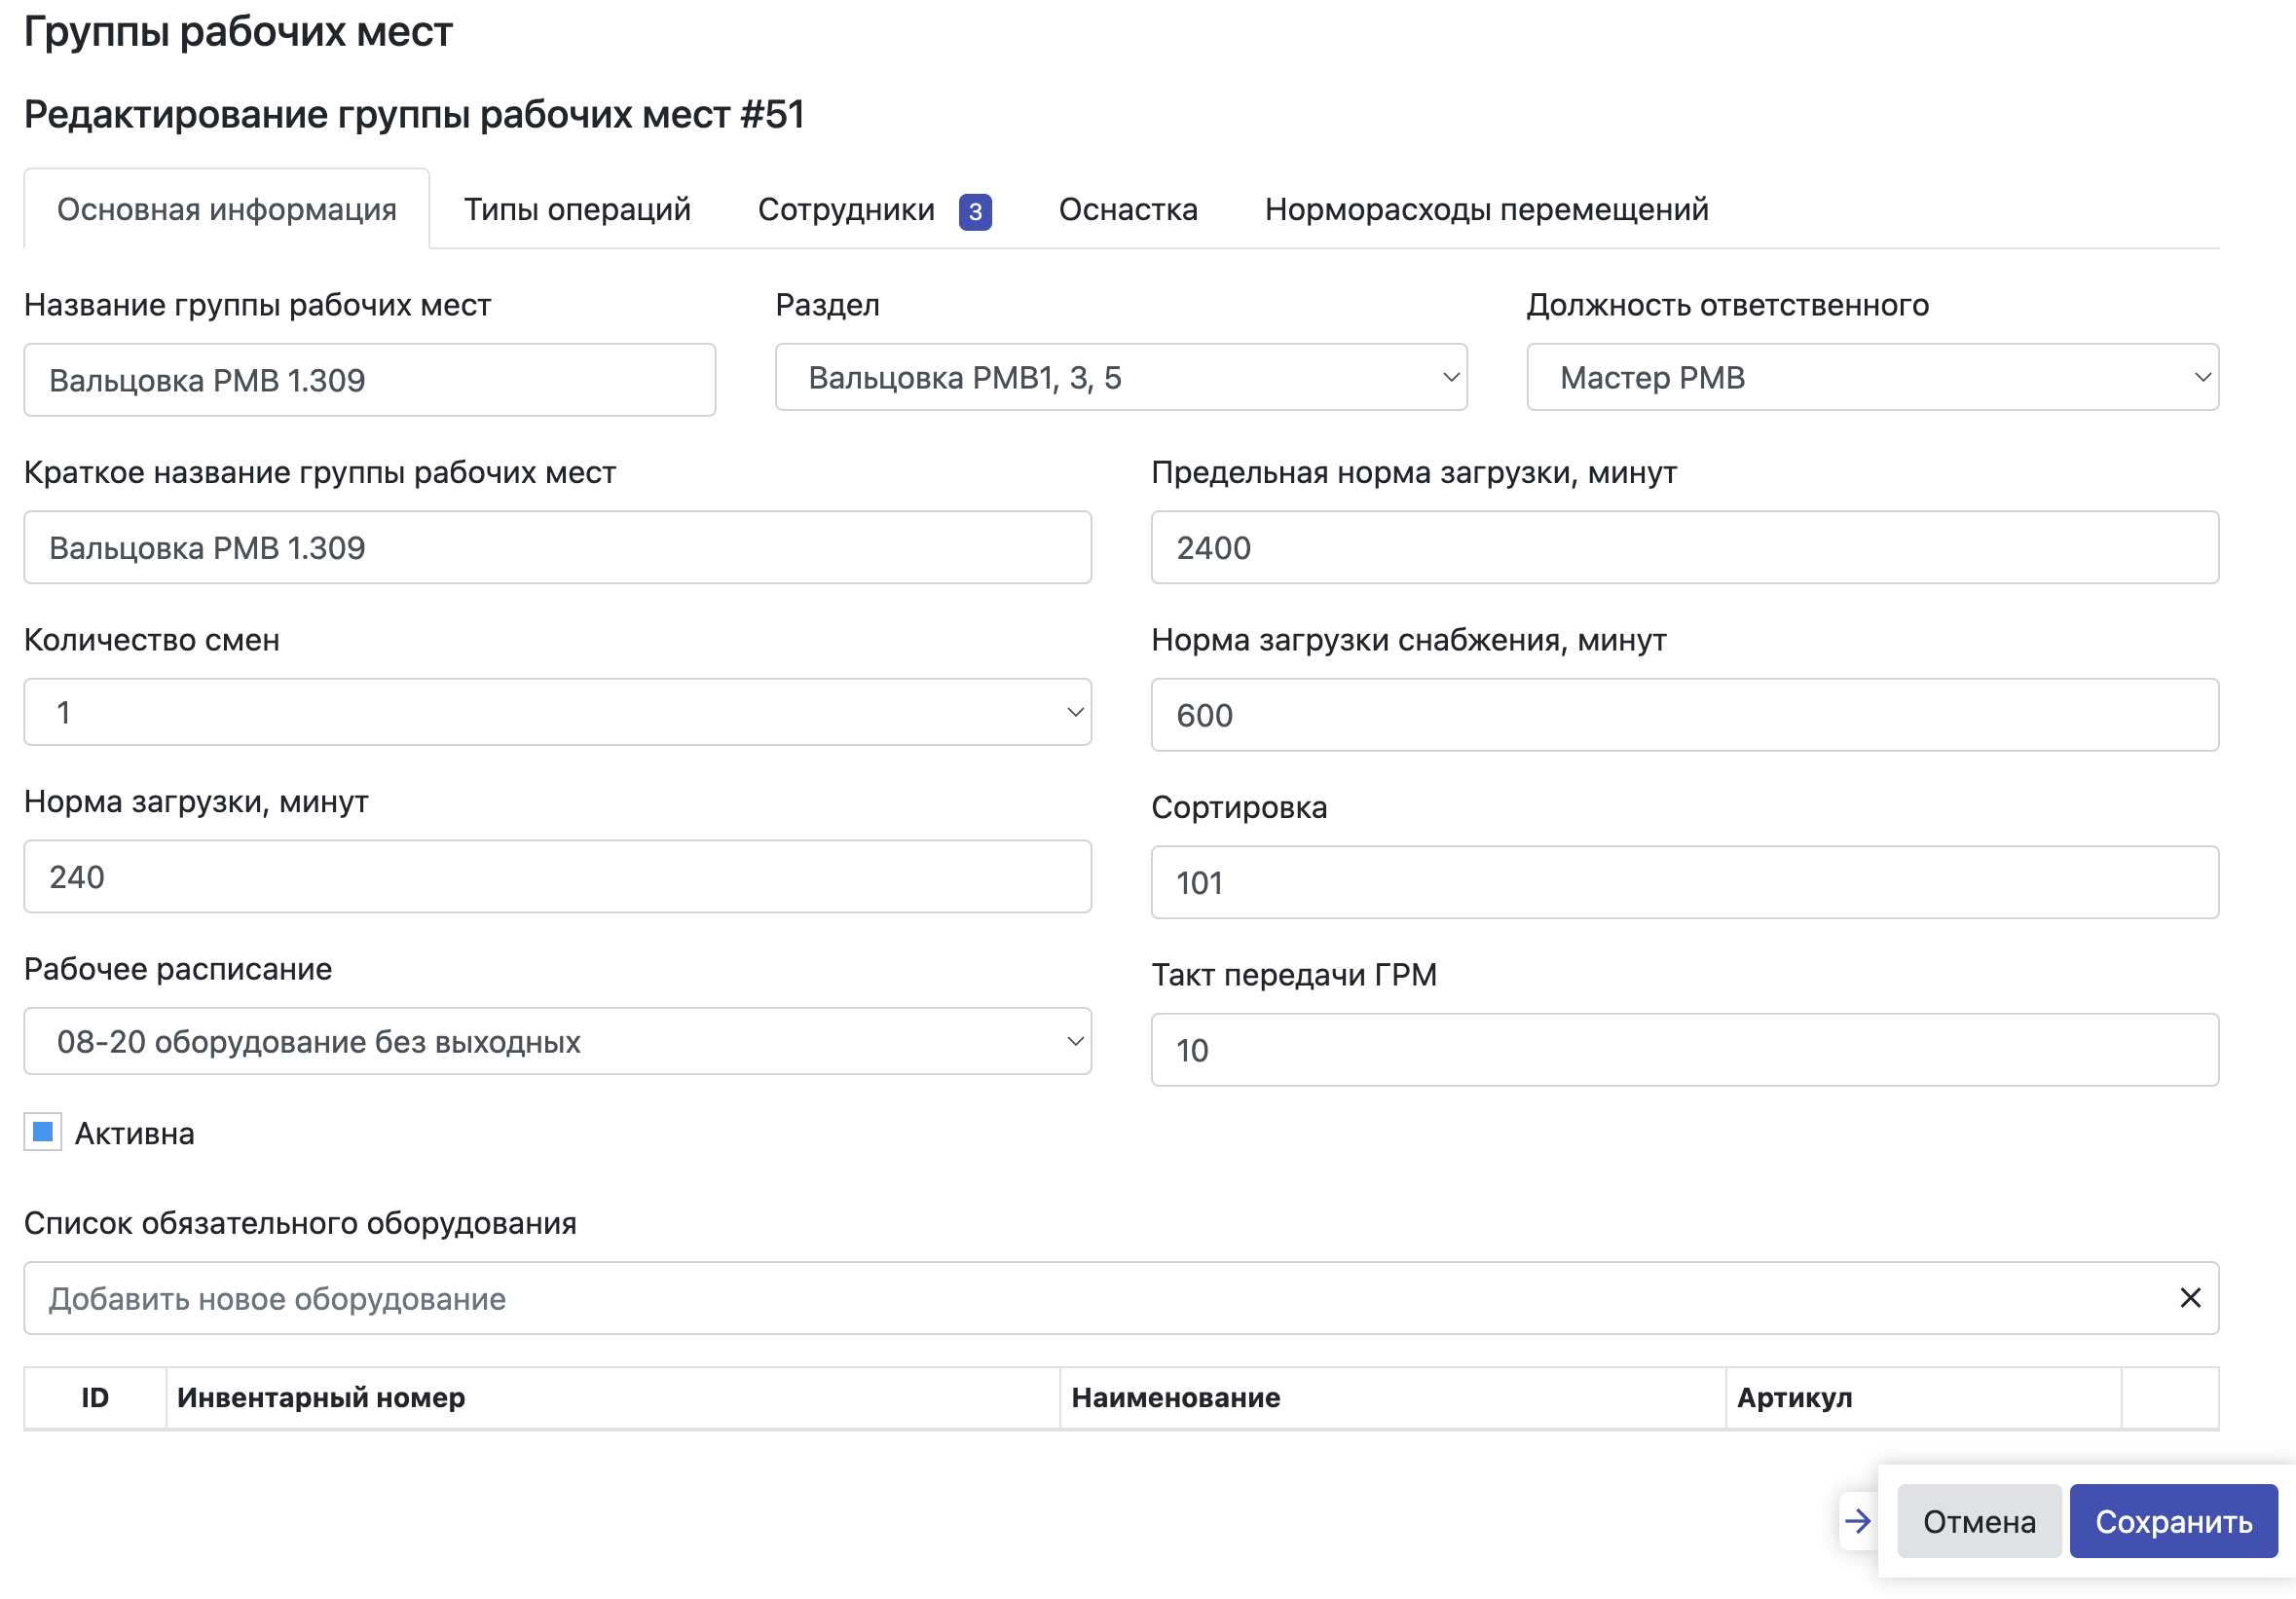Click the Норма загрузки снабжения field

pos(1684,716)
